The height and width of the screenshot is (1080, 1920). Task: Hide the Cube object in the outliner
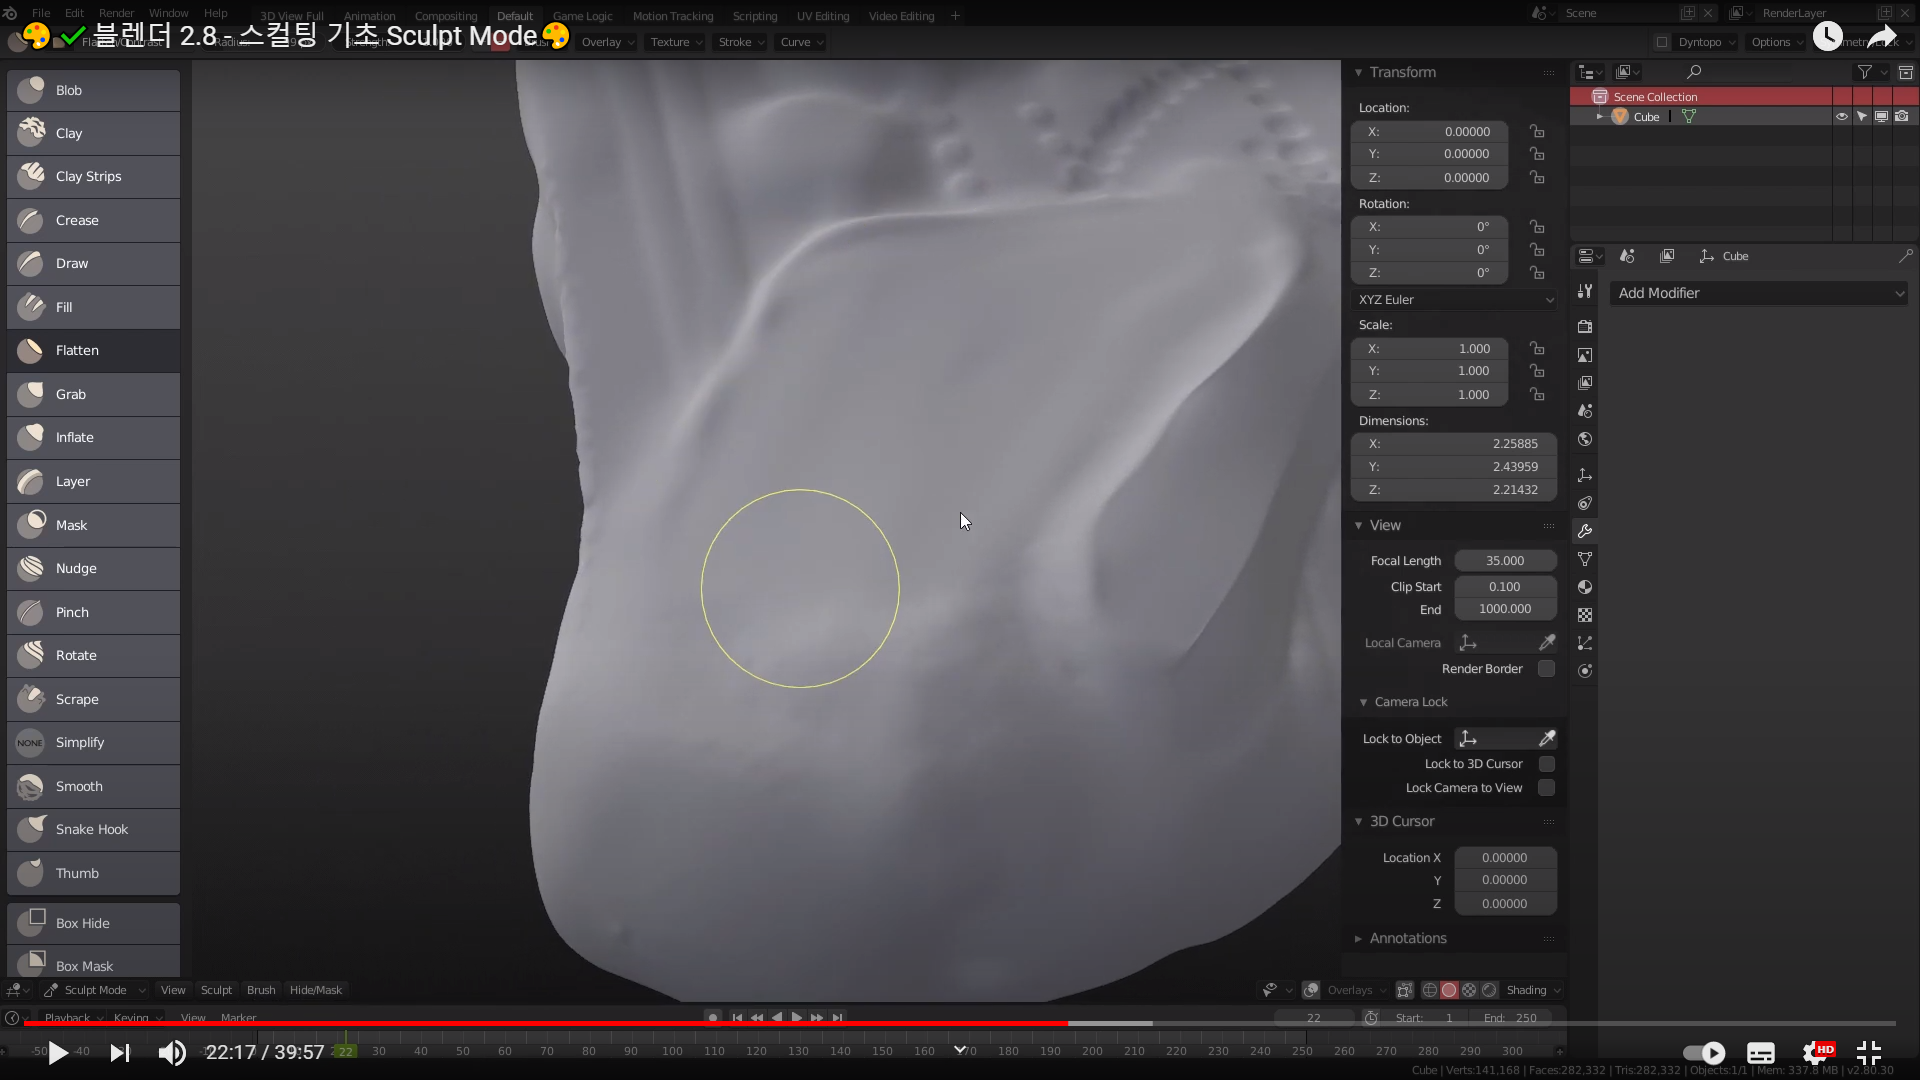[x=1841, y=117]
